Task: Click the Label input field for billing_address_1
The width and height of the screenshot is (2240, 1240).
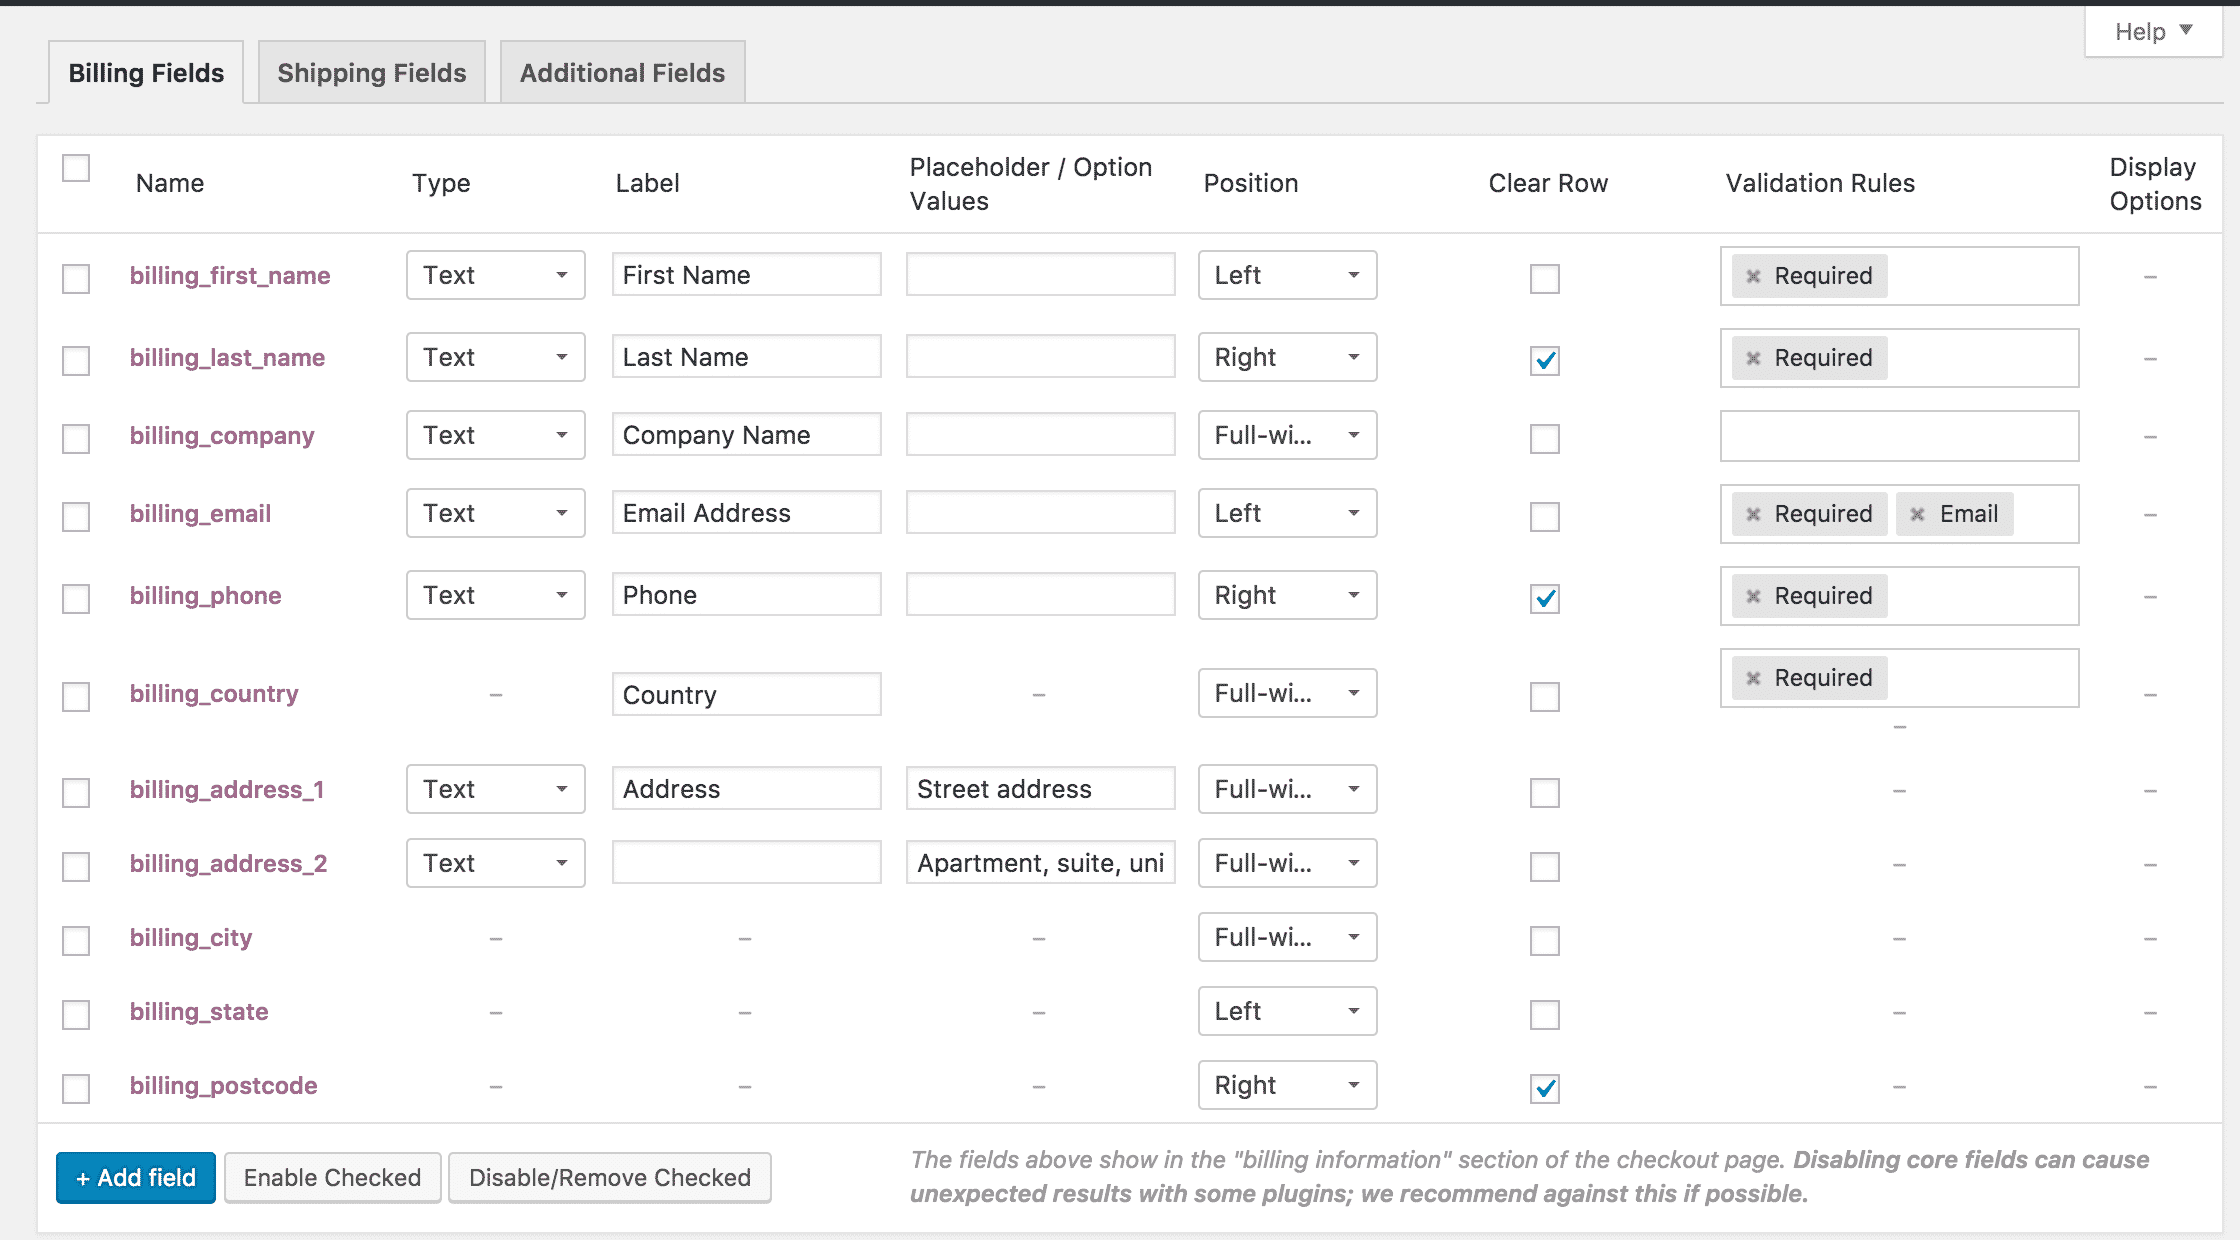Action: click(x=744, y=788)
